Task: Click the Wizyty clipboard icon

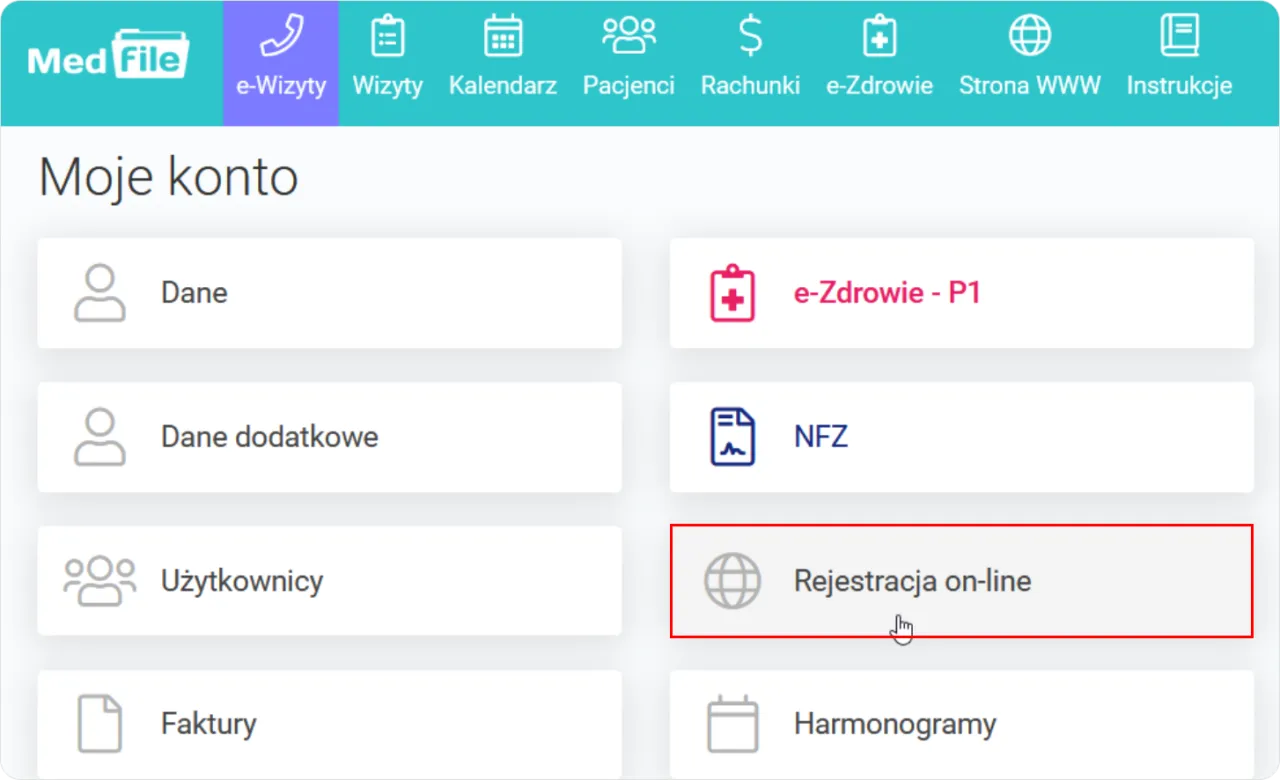Action: pos(388,37)
